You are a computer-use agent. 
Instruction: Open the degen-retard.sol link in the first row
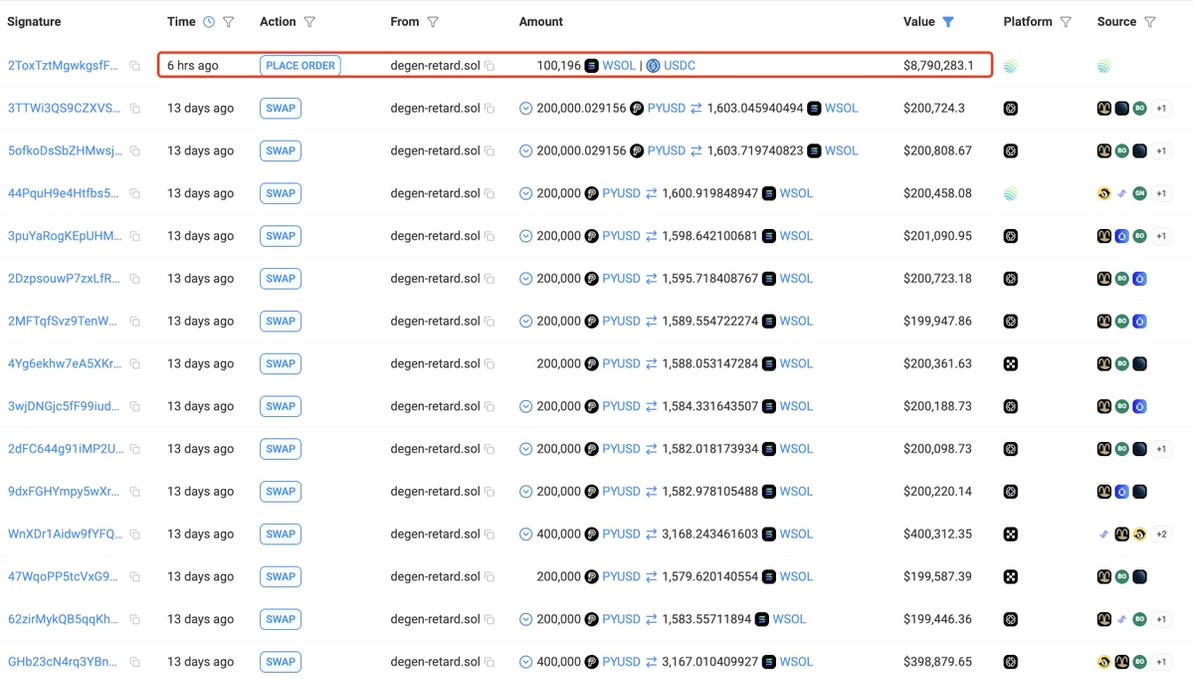coord(434,64)
